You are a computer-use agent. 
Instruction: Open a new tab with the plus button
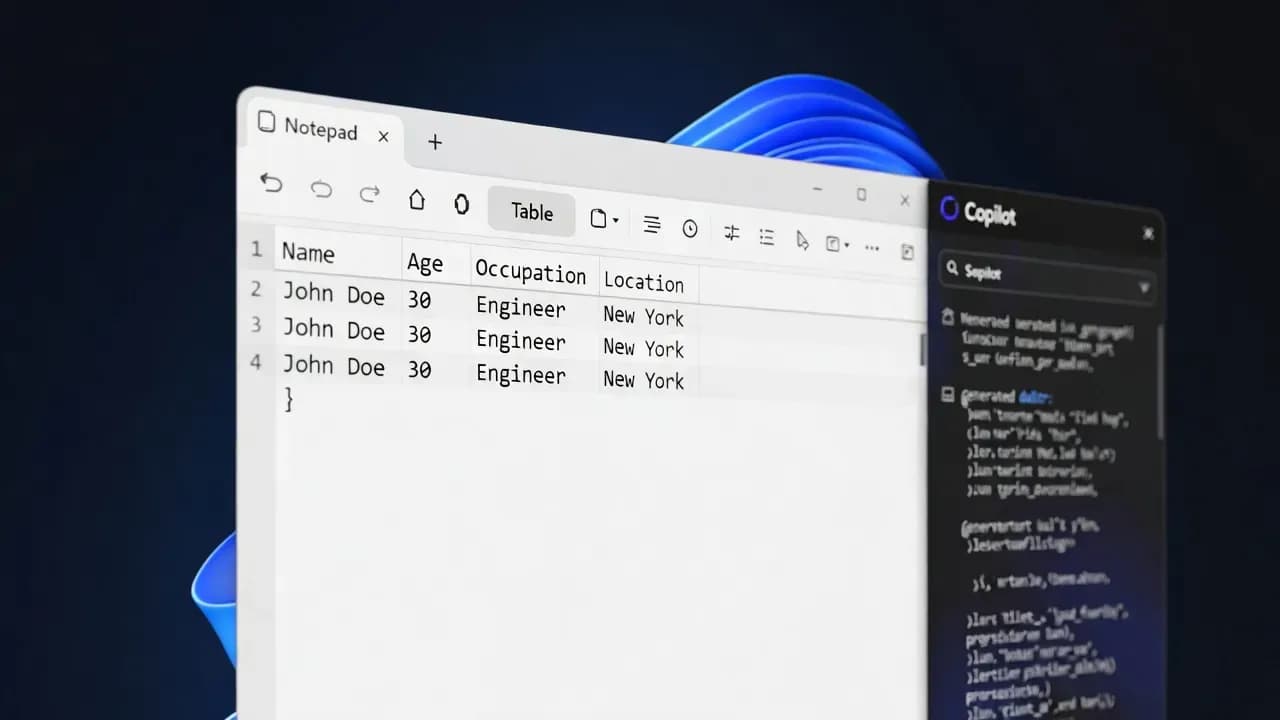pyautogui.click(x=434, y=142)
